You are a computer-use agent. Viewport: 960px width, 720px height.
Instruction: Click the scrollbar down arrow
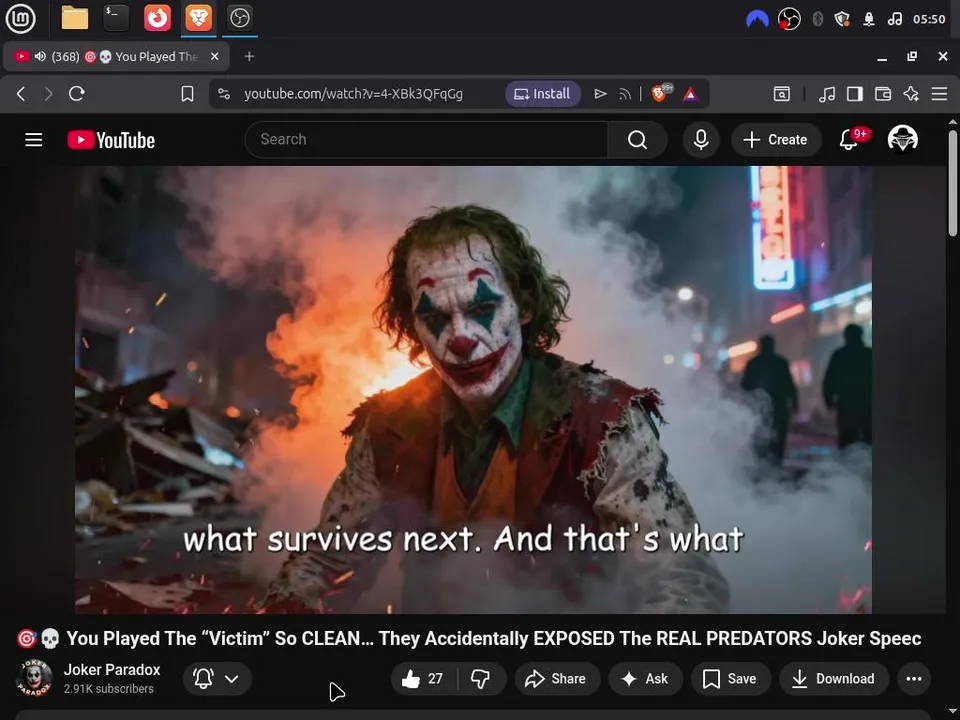[x=953, y=713]
